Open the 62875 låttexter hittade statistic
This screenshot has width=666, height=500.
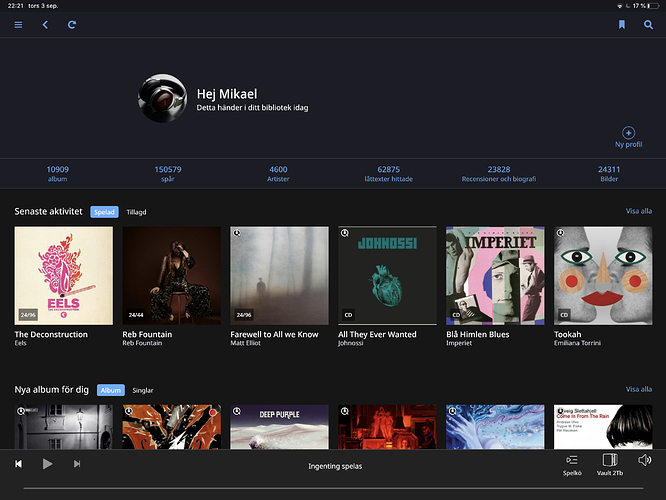tap(389, 174)
